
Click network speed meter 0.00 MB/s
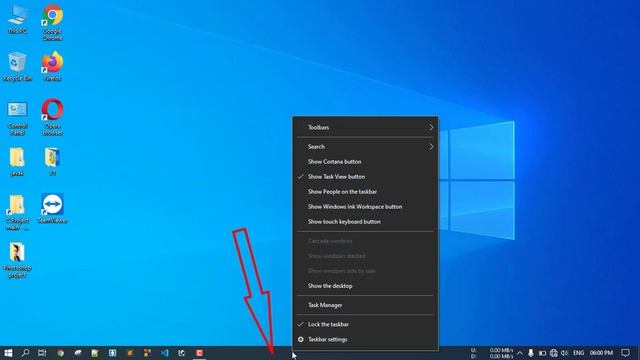[x=492, y=353]
